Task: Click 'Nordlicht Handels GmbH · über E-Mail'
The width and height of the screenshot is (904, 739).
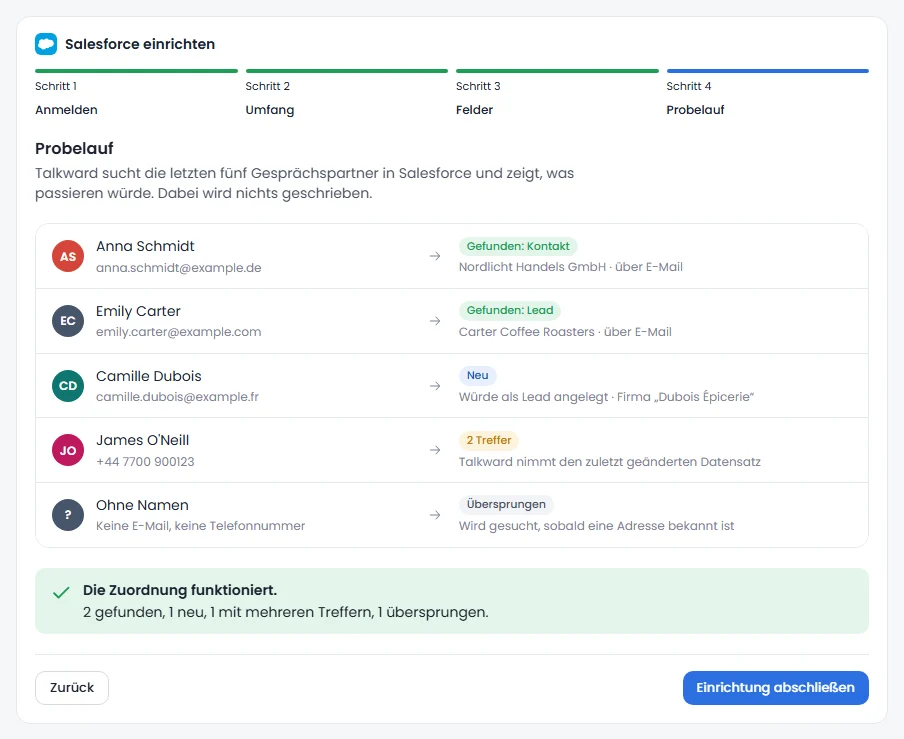Action: (x=571, y=267)
